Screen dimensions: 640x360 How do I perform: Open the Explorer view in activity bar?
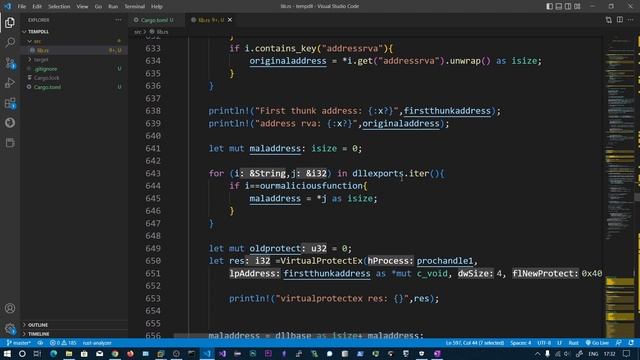pos(10,23)
